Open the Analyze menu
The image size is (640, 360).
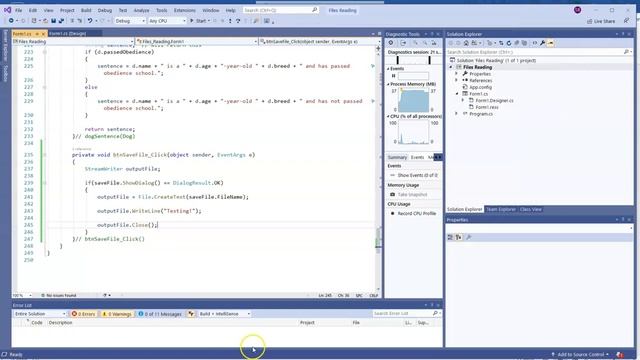[x=141, y=10]
